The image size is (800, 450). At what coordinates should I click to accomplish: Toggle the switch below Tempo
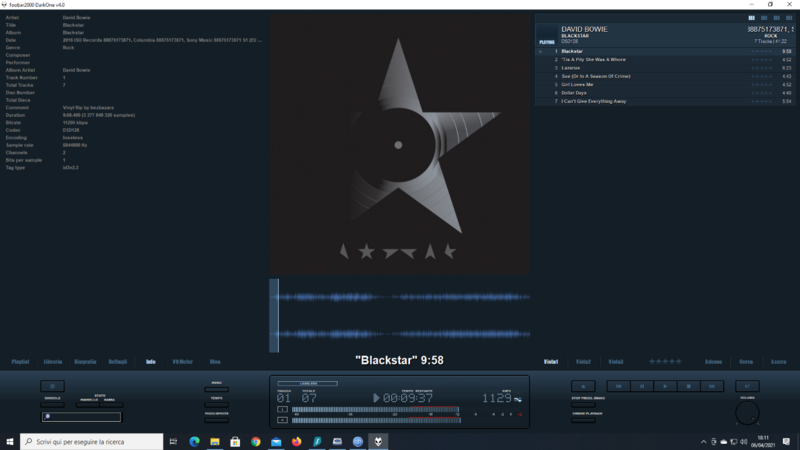tap(216, 420)
